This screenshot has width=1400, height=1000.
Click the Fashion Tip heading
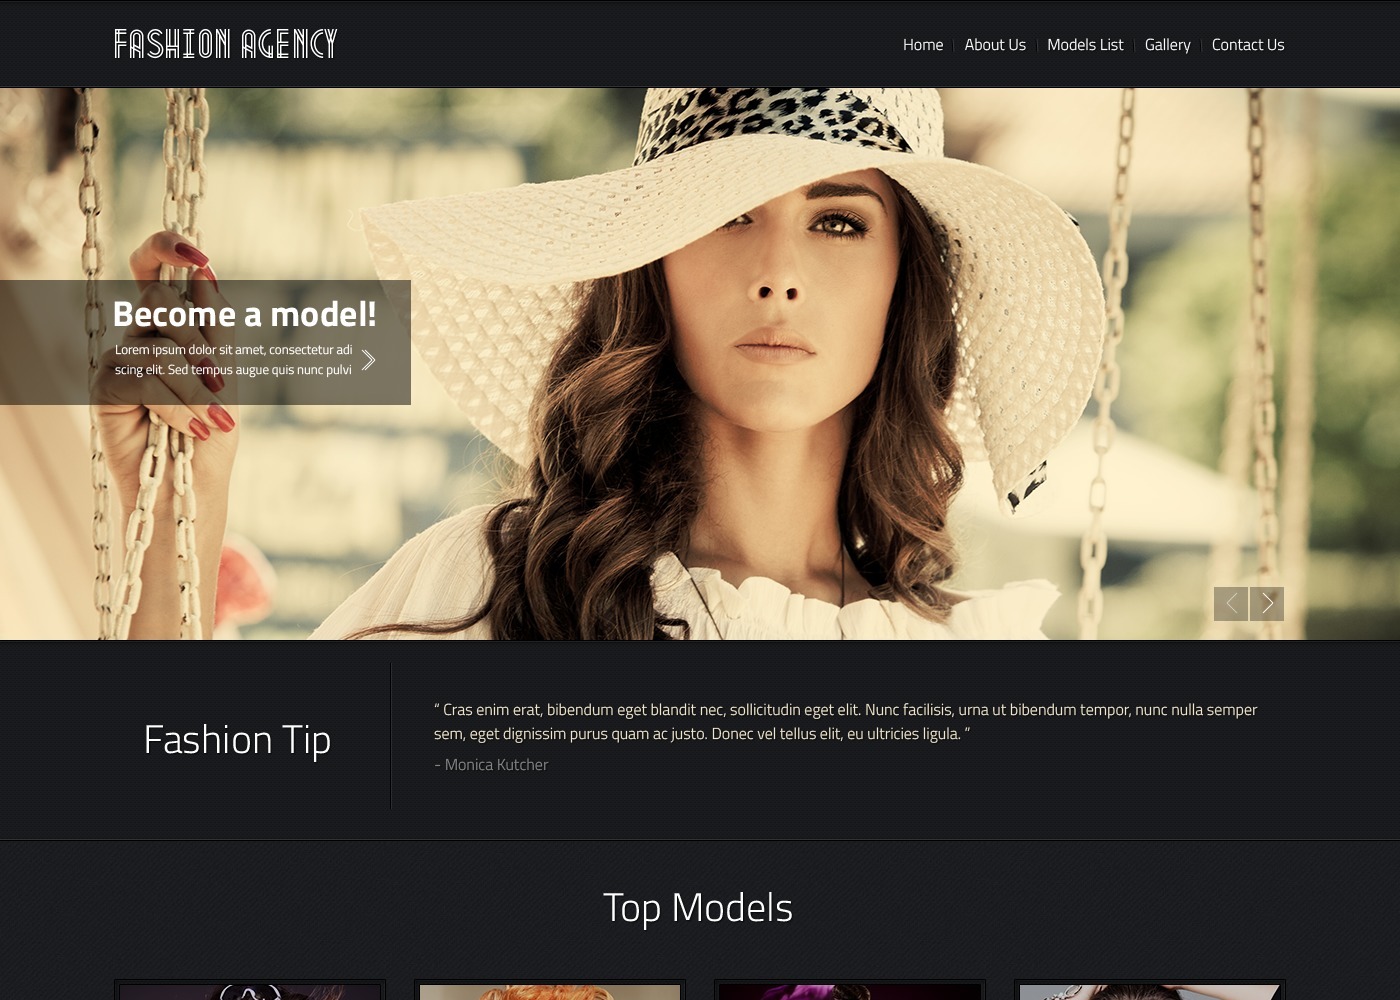[237, 740]
